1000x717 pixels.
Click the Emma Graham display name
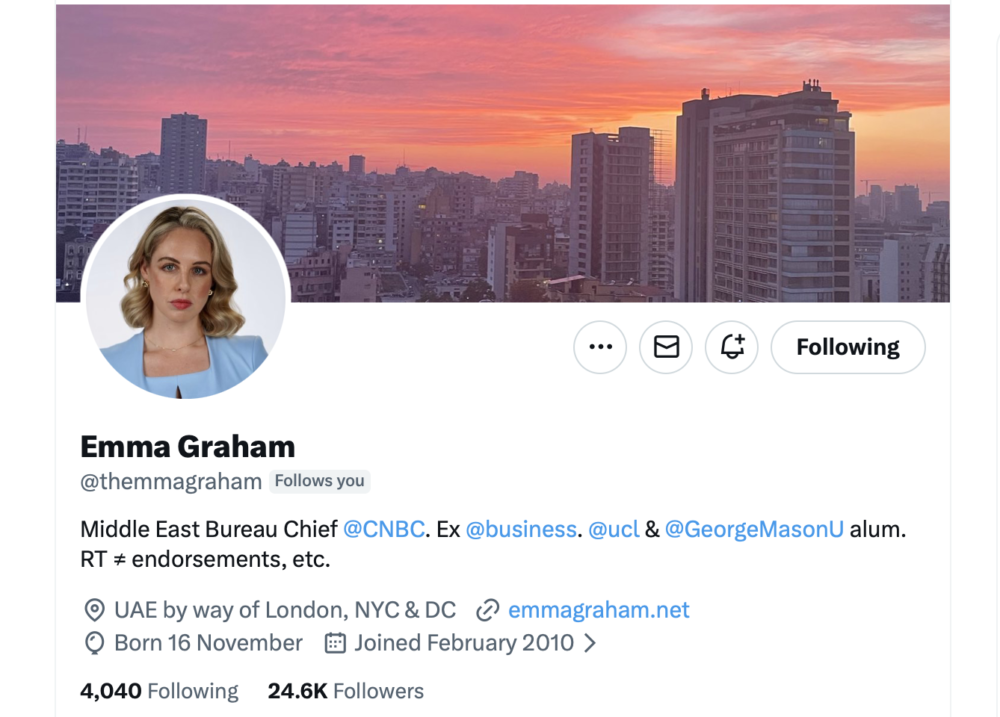click(x=187, y=446)
